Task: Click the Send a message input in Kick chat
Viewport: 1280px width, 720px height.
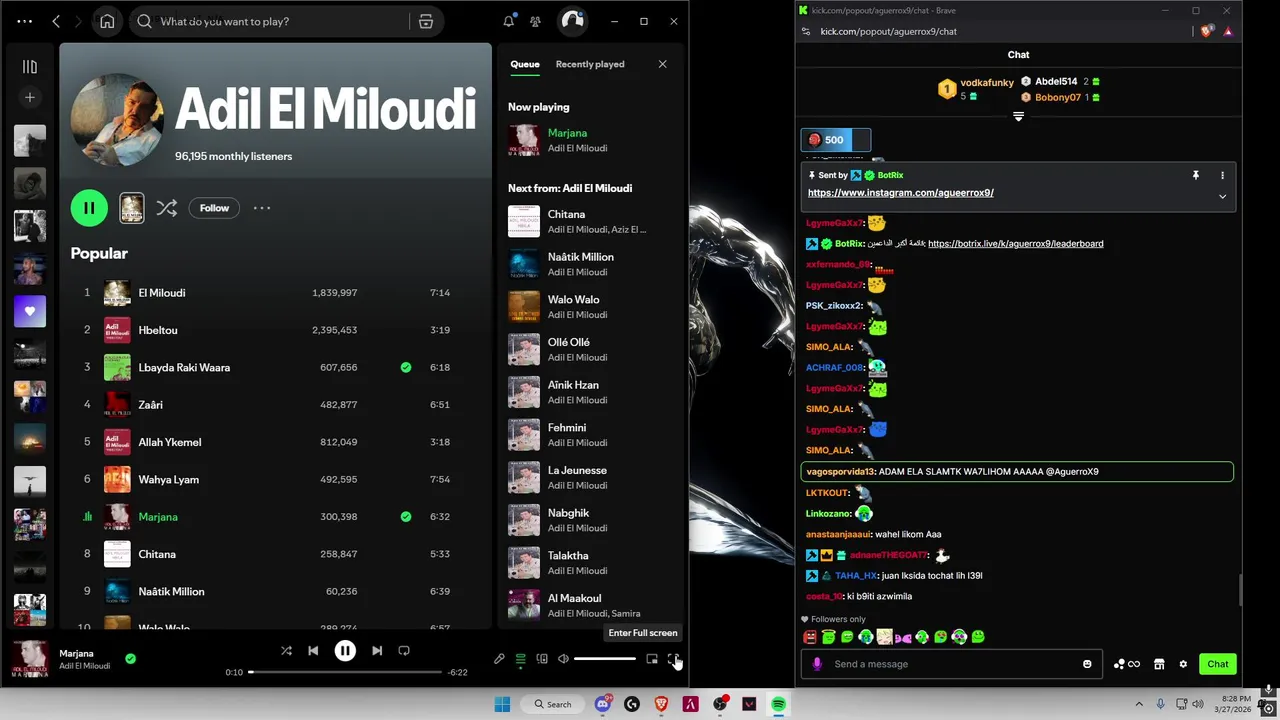Action: click(952, 664)
